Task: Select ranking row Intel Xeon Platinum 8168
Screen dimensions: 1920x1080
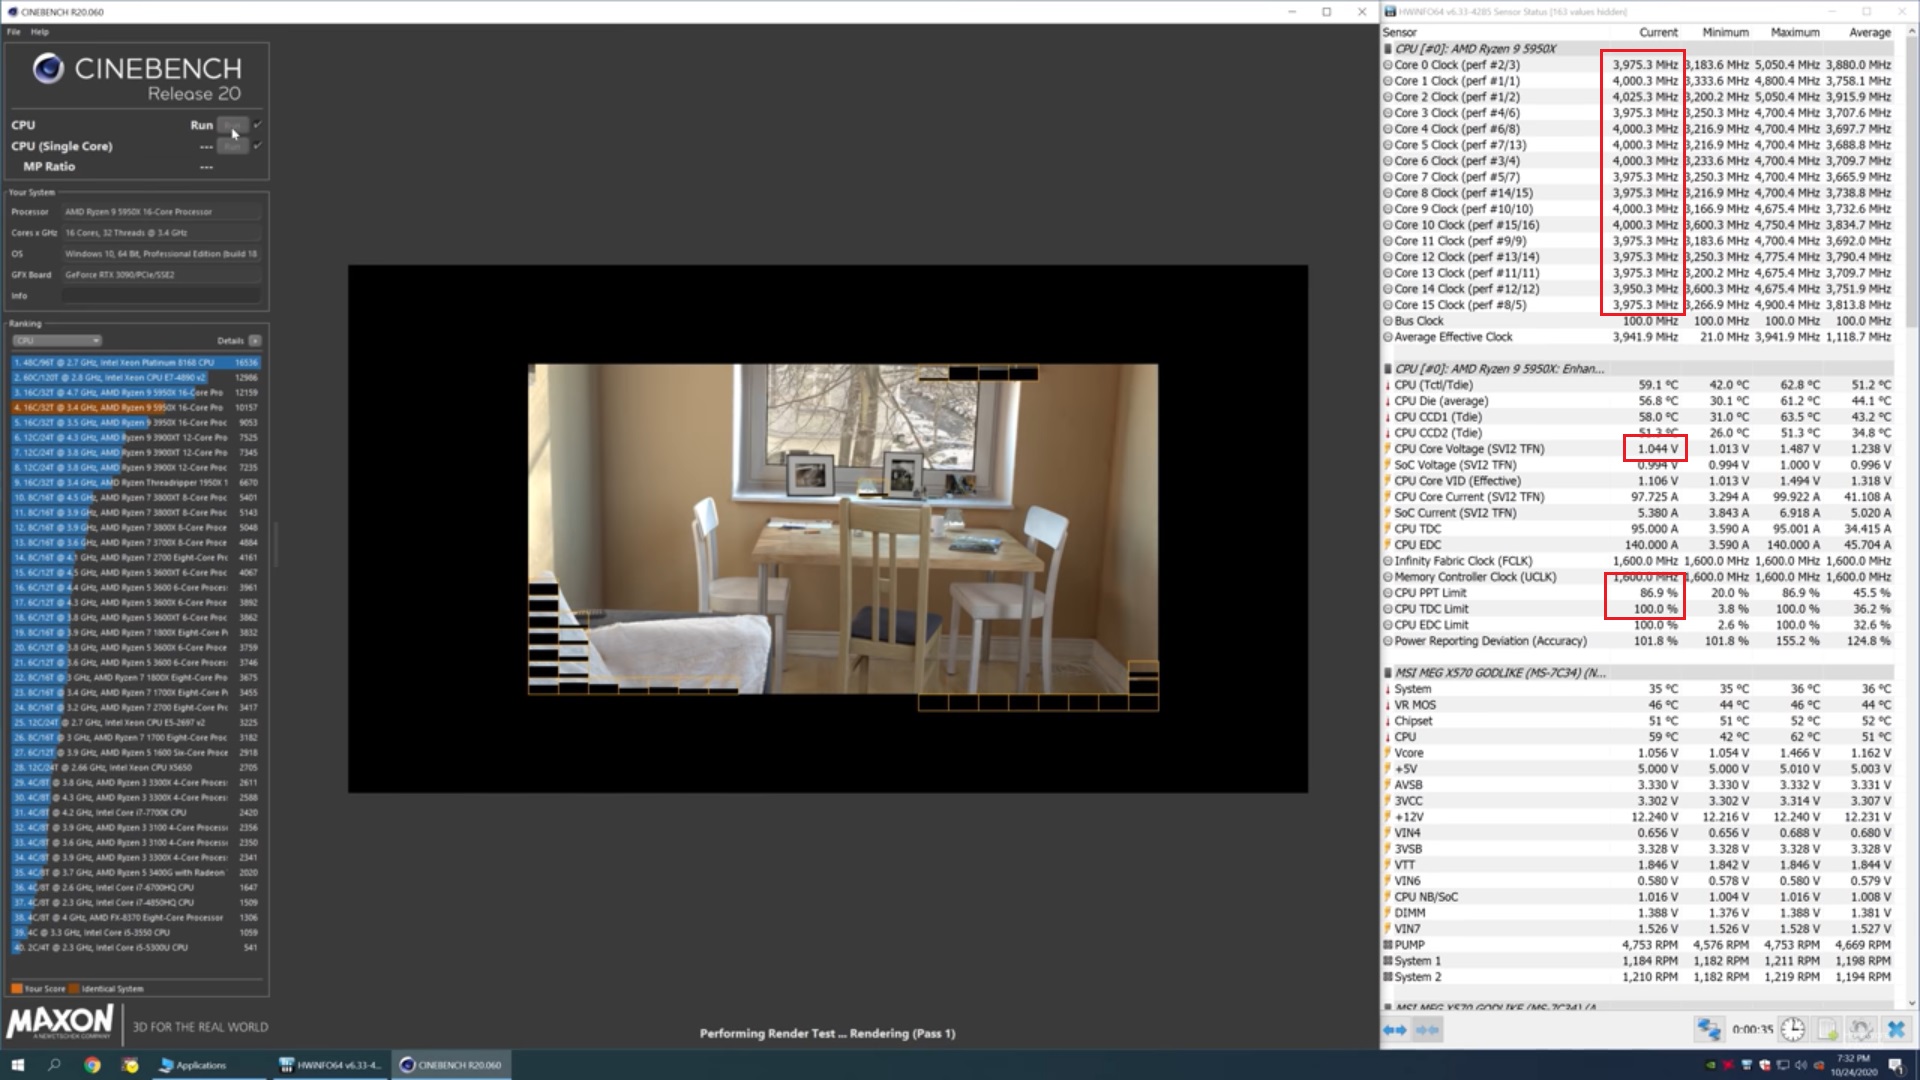Action: 136,363
